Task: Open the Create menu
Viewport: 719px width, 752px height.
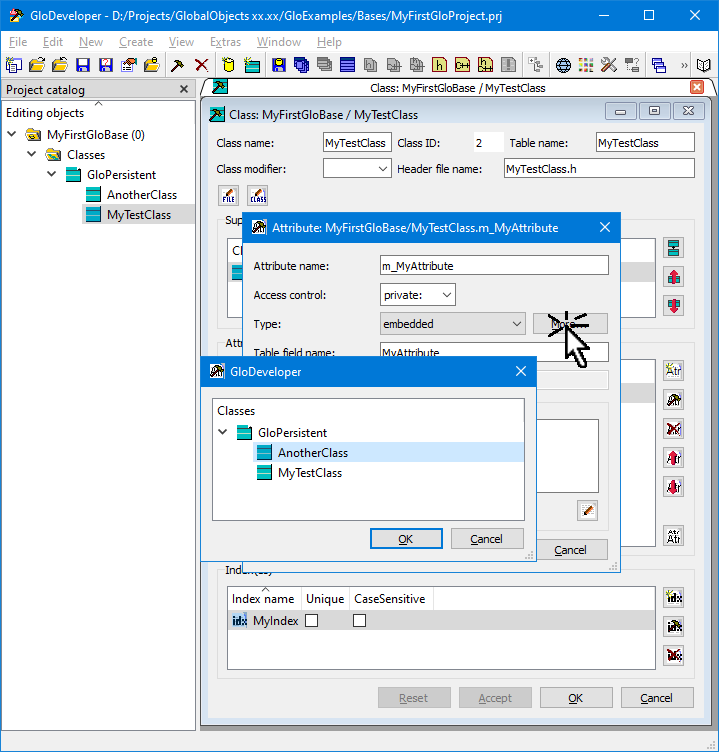Action: [136, 42]
